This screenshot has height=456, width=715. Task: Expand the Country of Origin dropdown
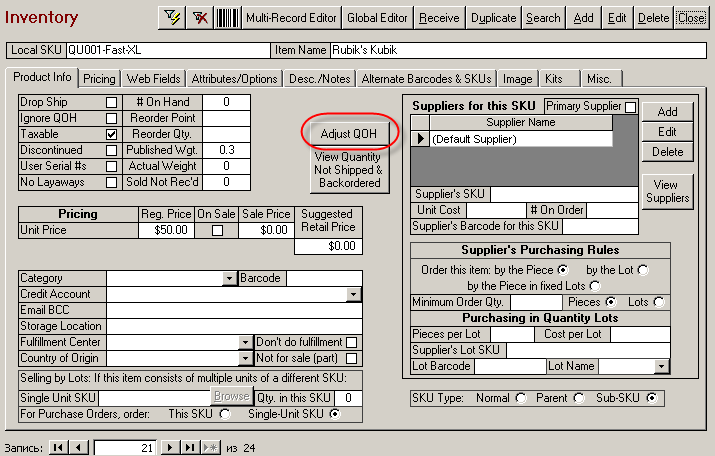pyautogui.click(x=245, y=358)
